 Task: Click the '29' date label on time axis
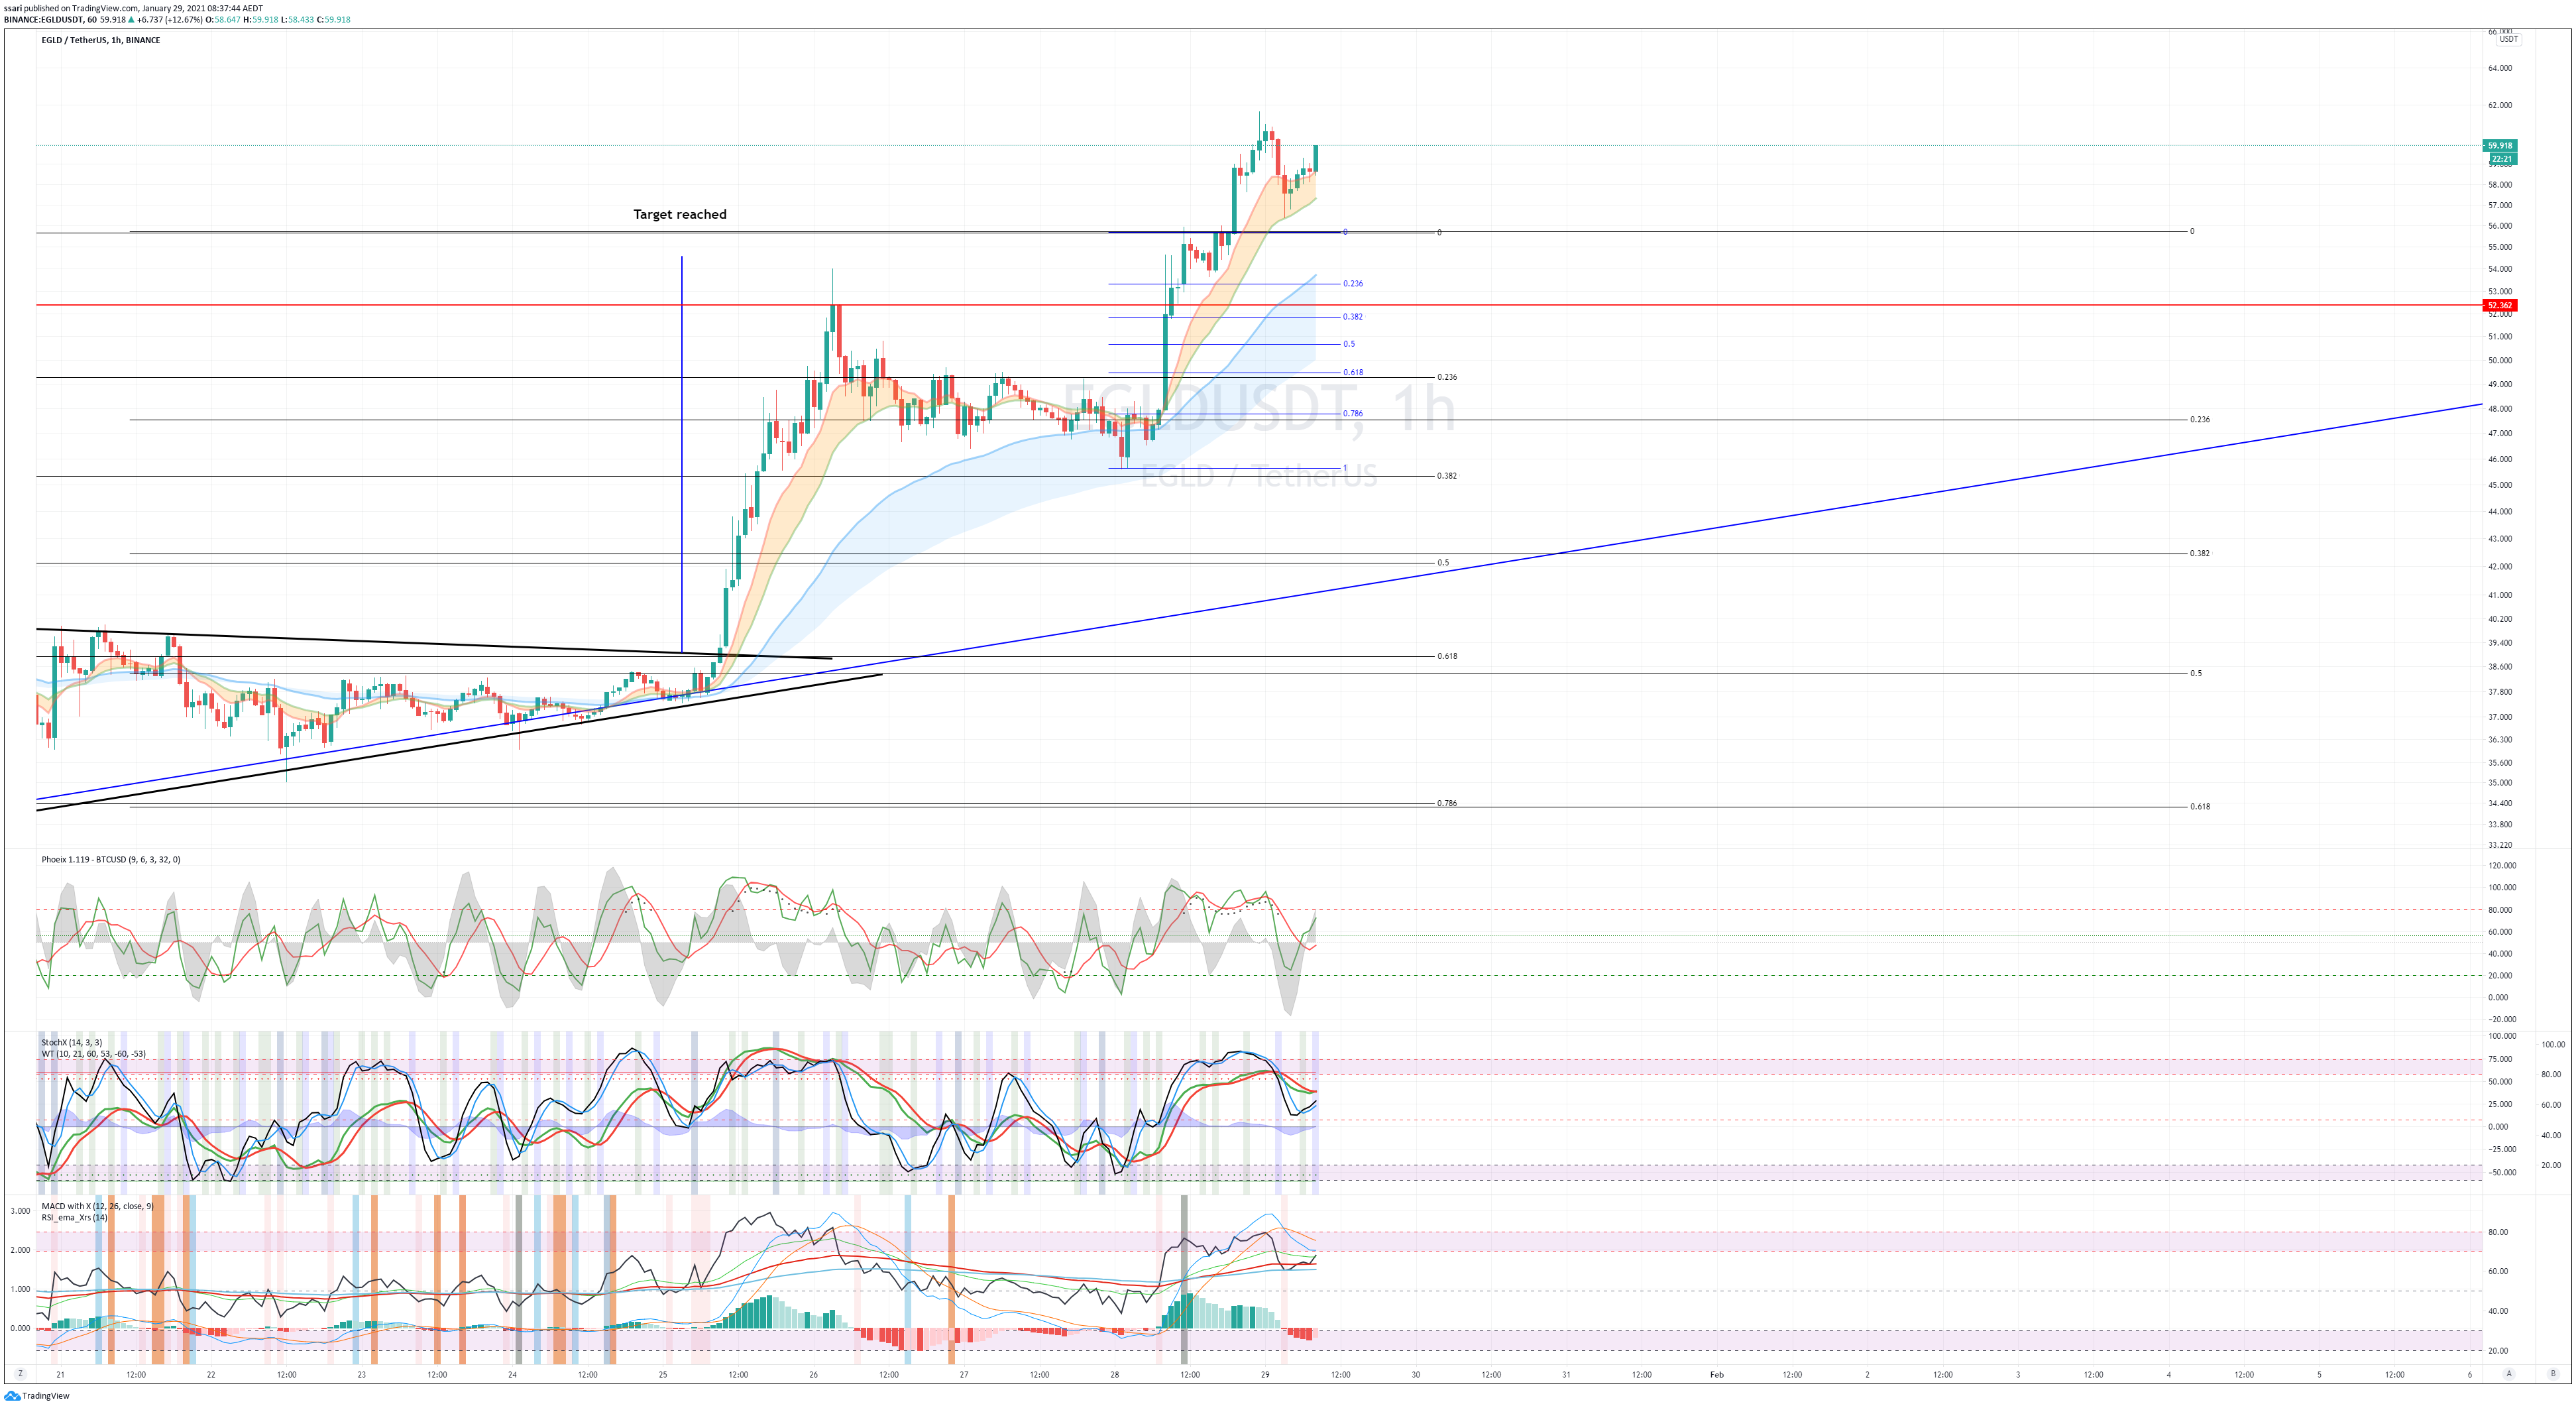tap(1265, 1374)
